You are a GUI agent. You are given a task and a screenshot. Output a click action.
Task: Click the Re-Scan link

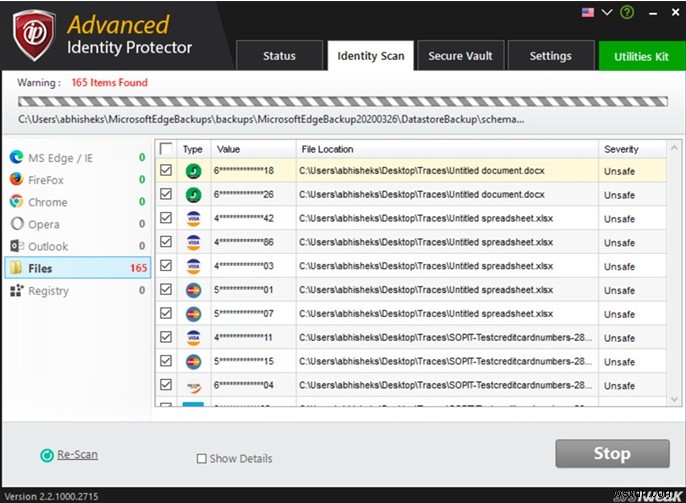[77, 454]
